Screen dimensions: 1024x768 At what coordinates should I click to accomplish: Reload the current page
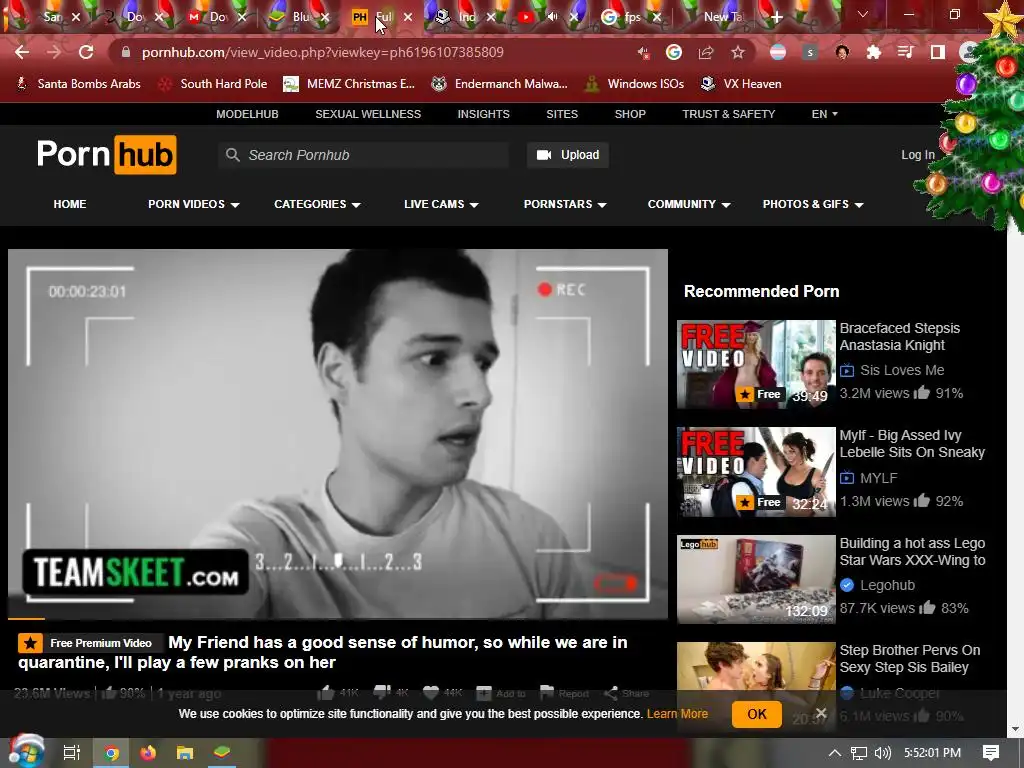(86, 52)
